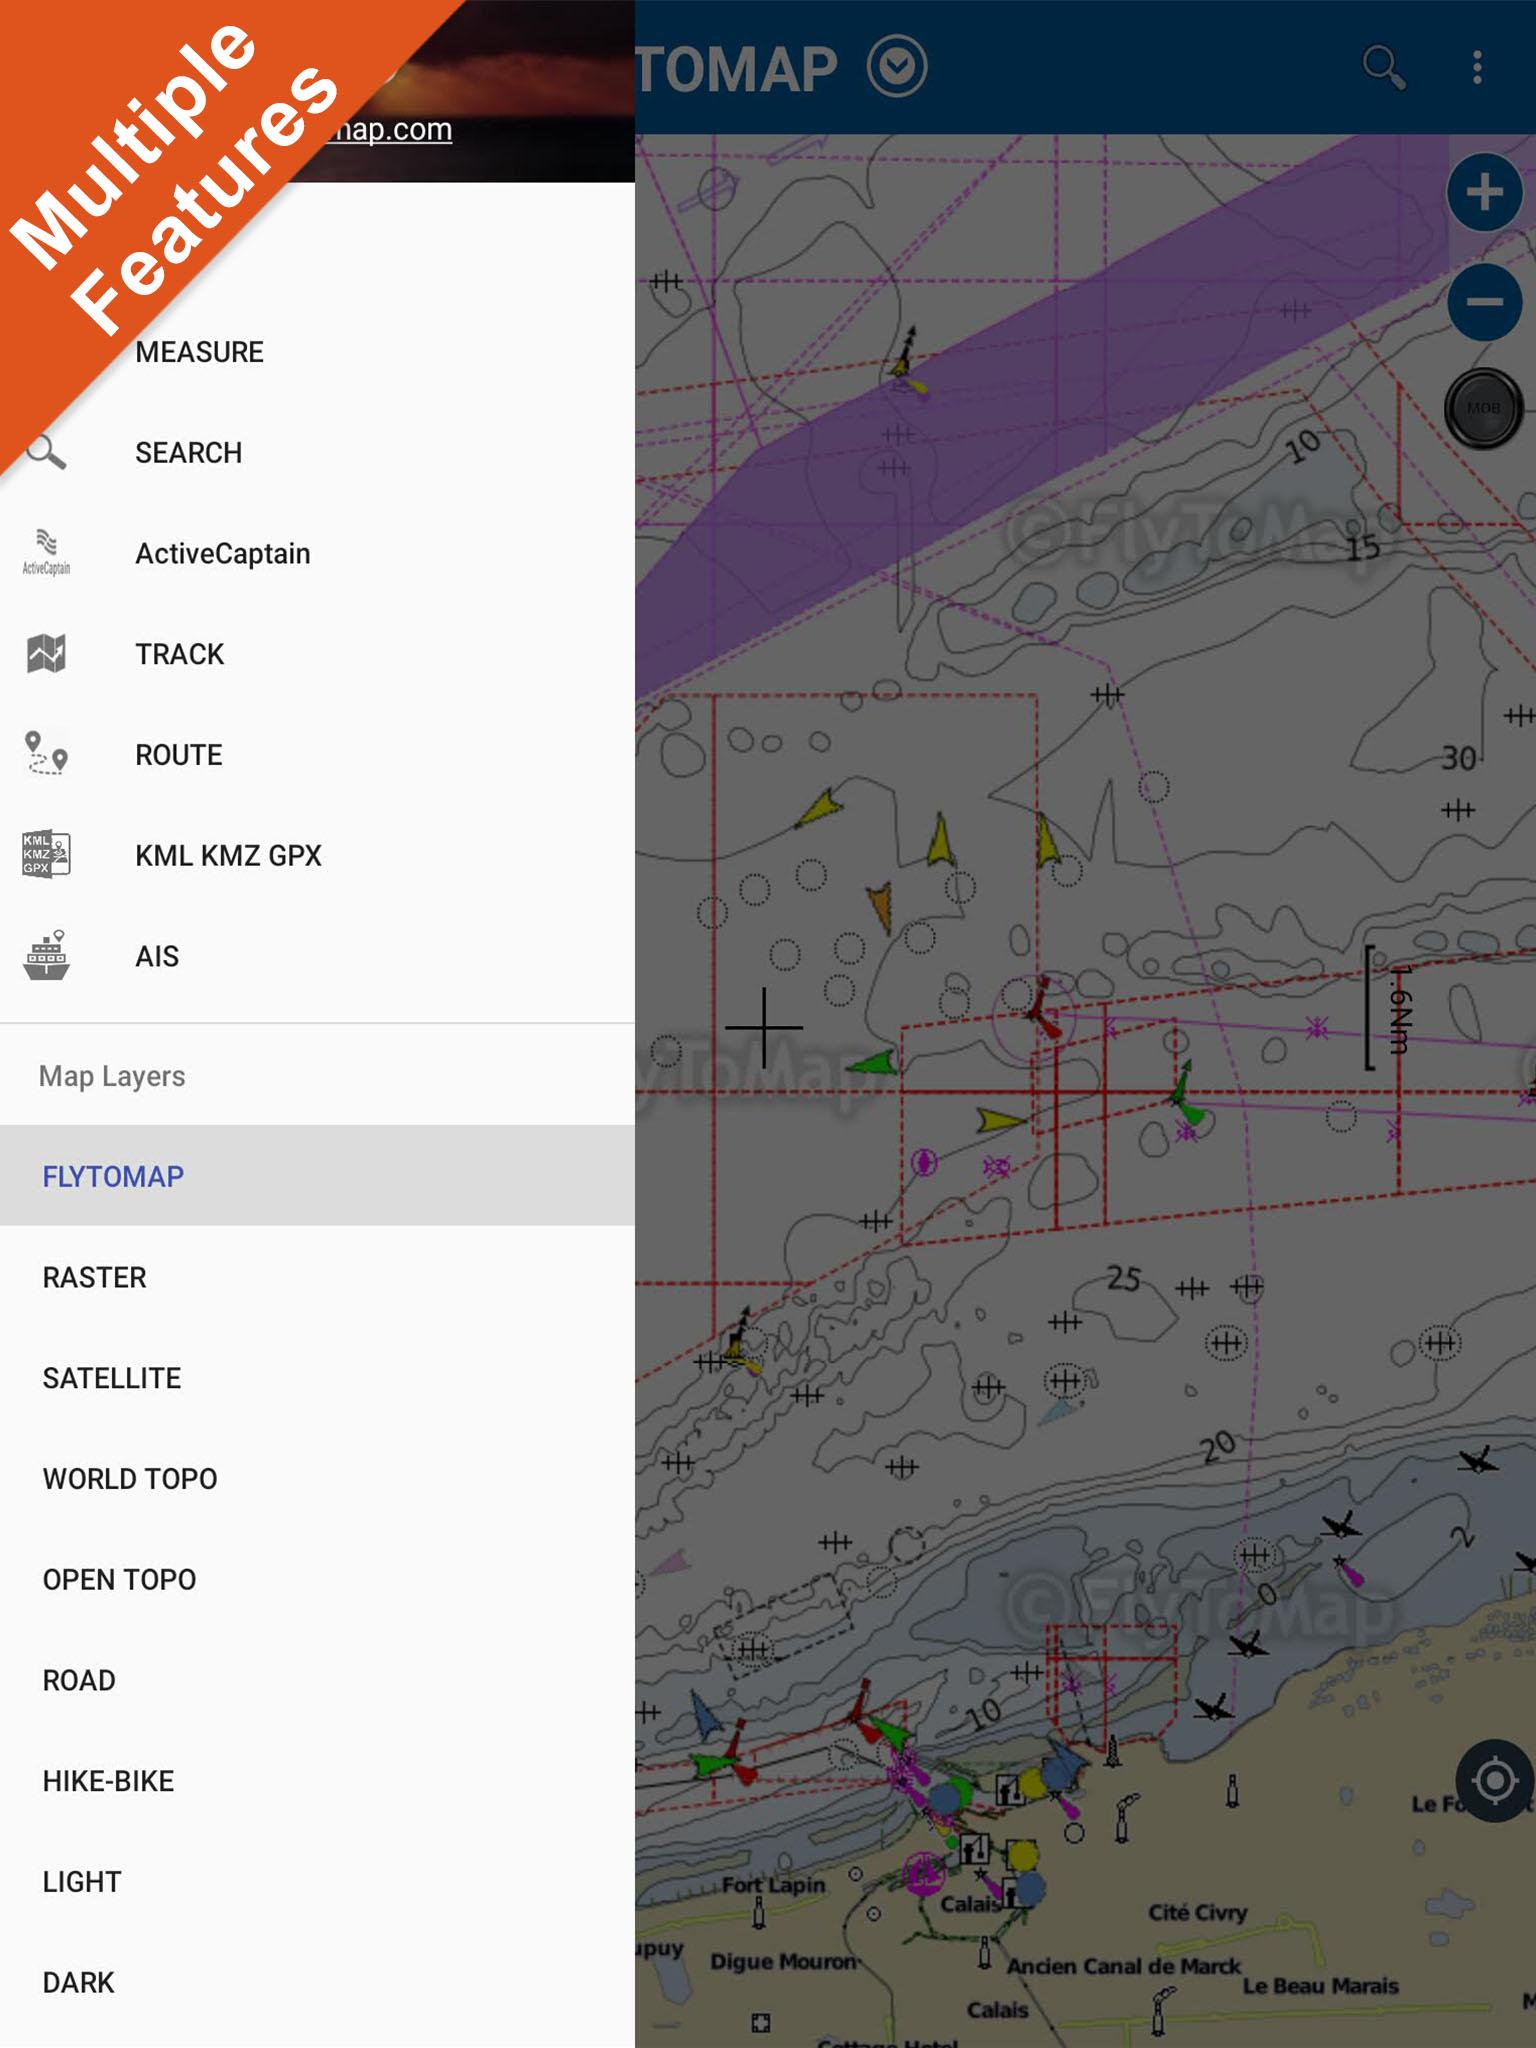1536x2048 pixels.
Task: Tap the Cité Civry place label
Action: coord(1197,1912)
